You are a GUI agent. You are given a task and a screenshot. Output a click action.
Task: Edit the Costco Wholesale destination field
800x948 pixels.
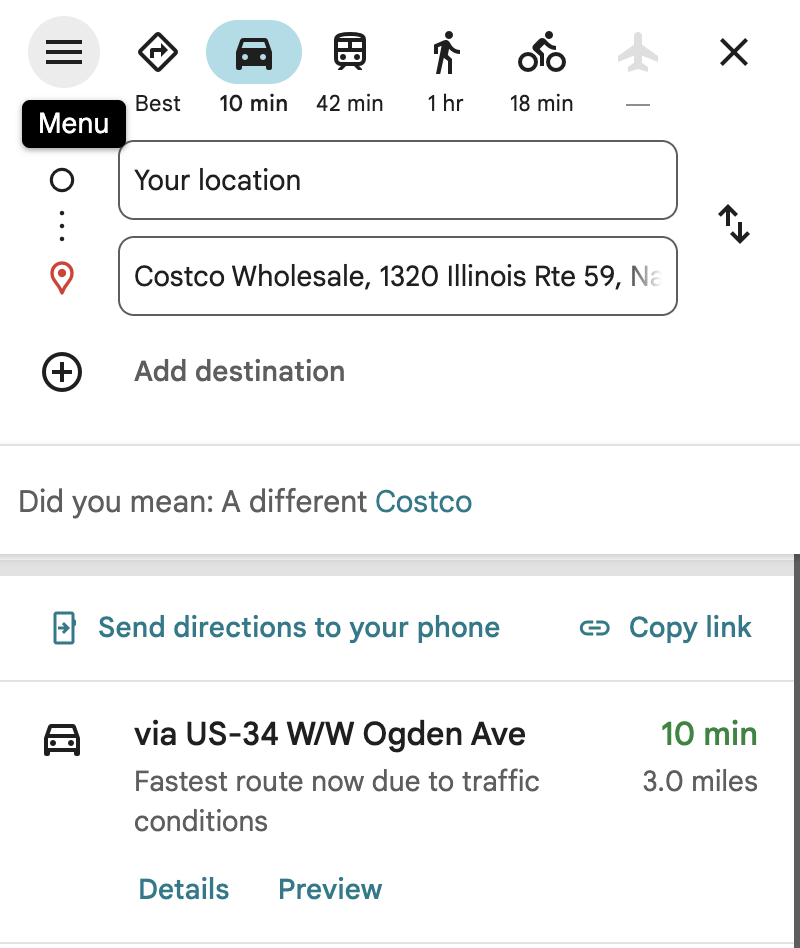[398, 276]
